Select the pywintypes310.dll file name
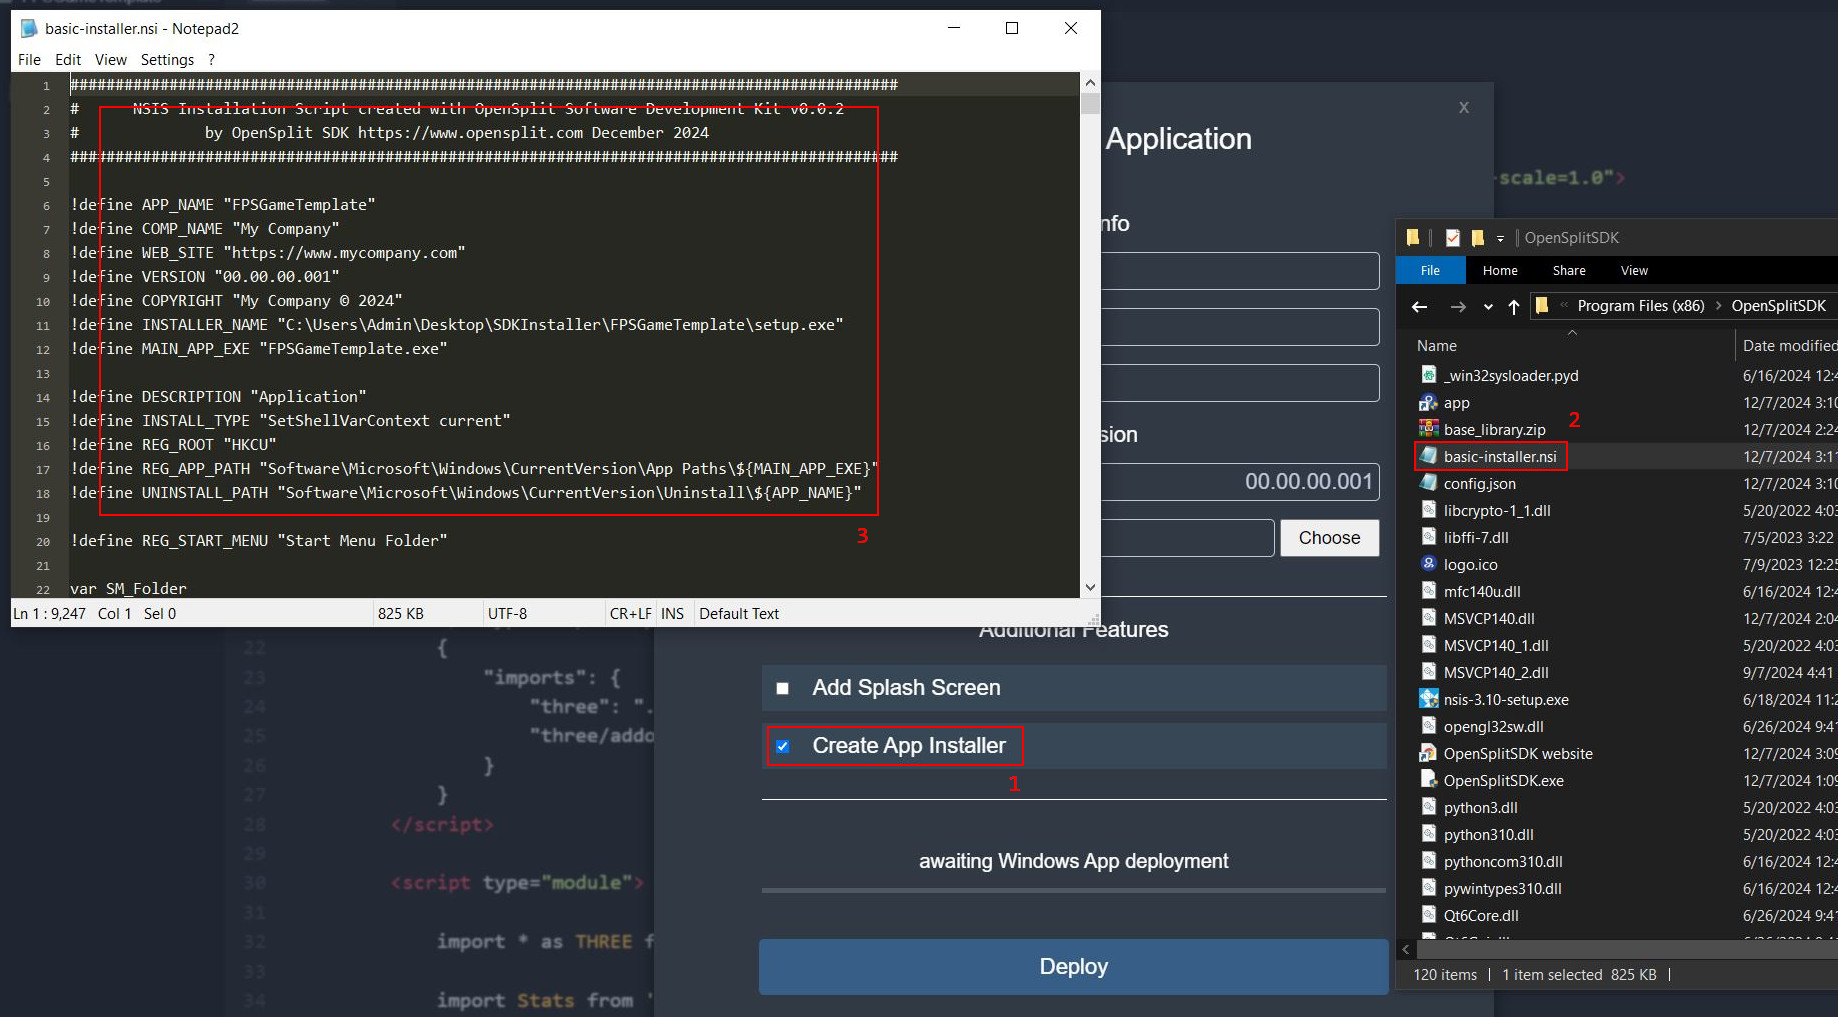Screen dimensions: 1838x1017 pyautogui.click(x=1503, y=888)
